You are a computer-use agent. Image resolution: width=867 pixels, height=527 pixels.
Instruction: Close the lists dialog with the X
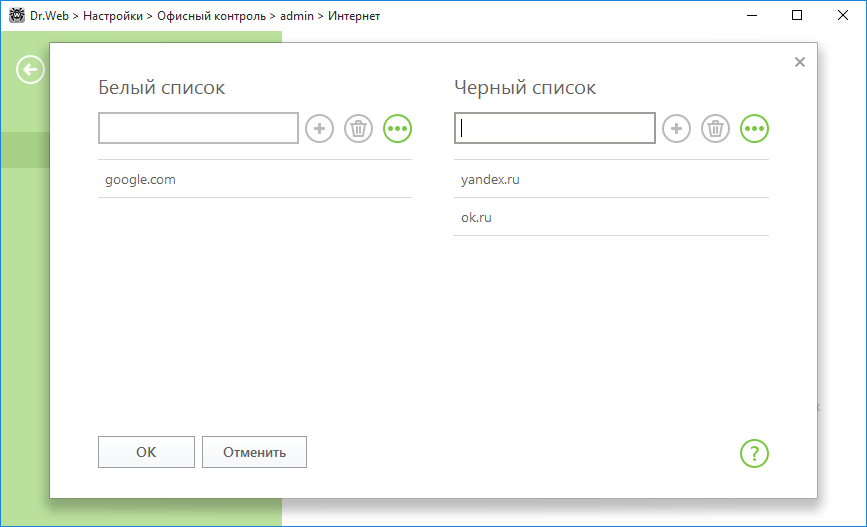tap(800, 62)
